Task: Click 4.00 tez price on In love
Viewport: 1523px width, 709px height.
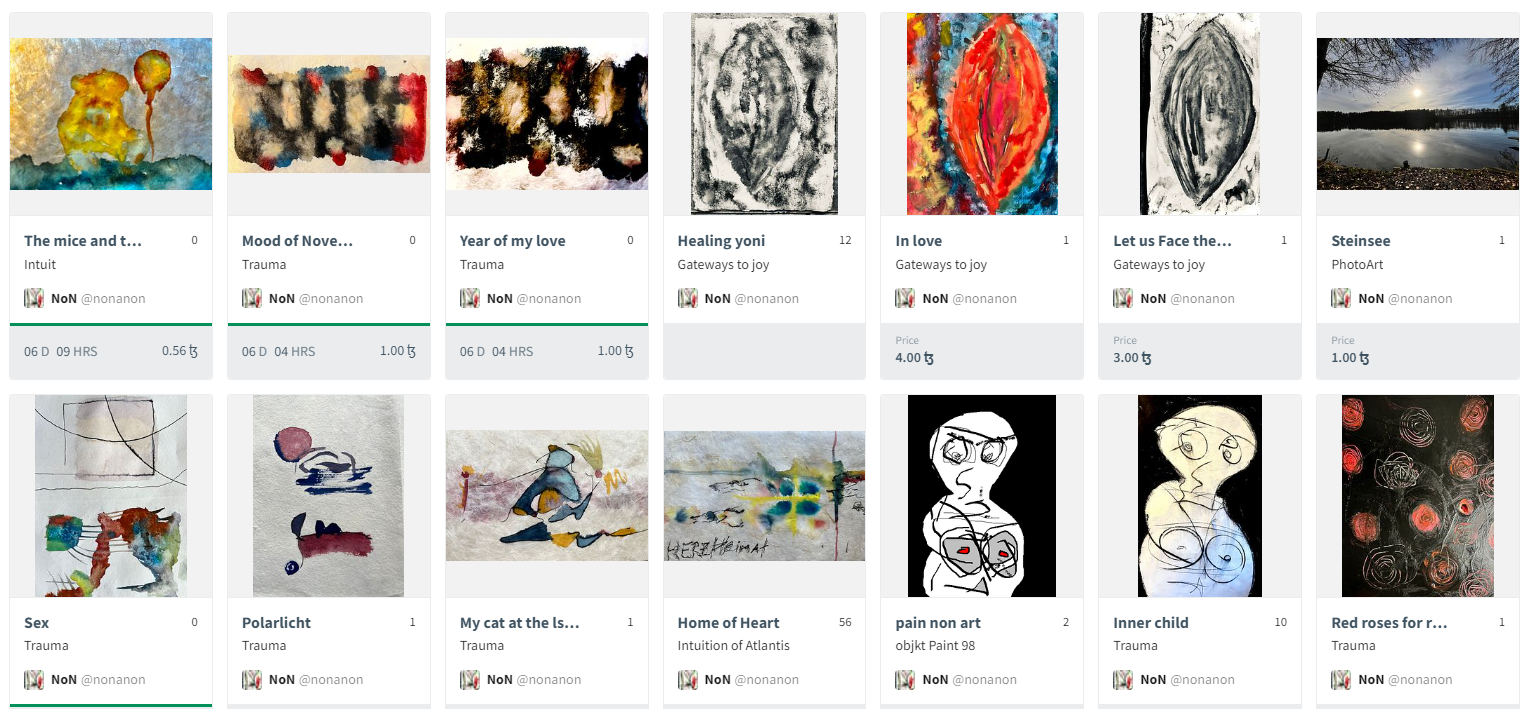Action: click(x=914, y=357)
